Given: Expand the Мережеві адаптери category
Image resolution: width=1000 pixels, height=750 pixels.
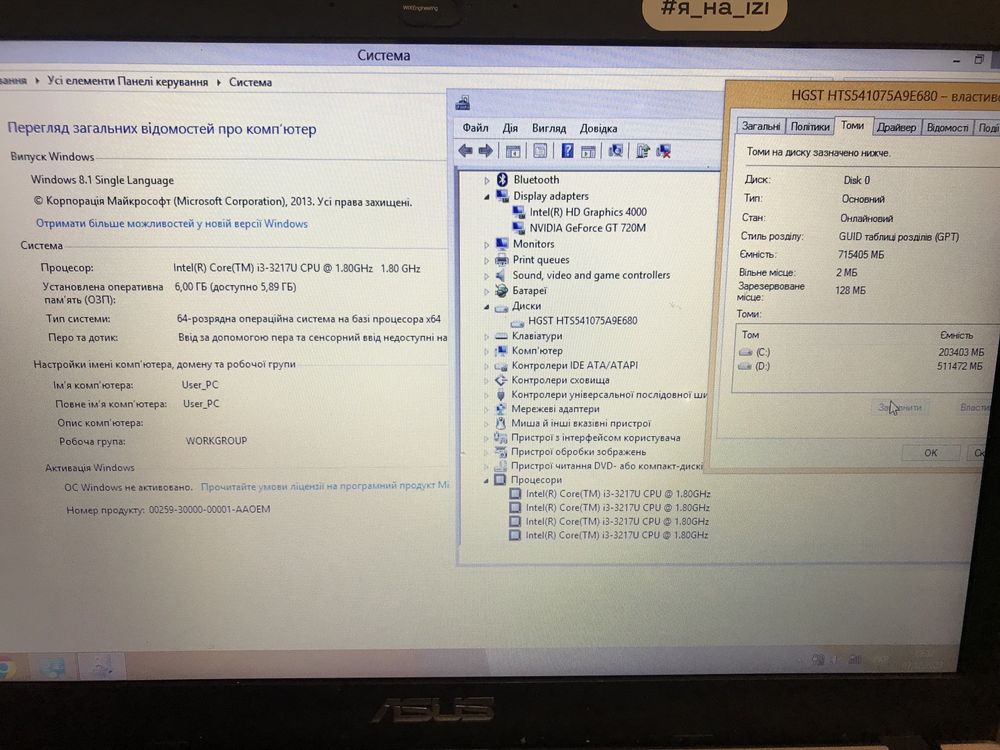Looking at the screenshot, I should tap(485, 409).
